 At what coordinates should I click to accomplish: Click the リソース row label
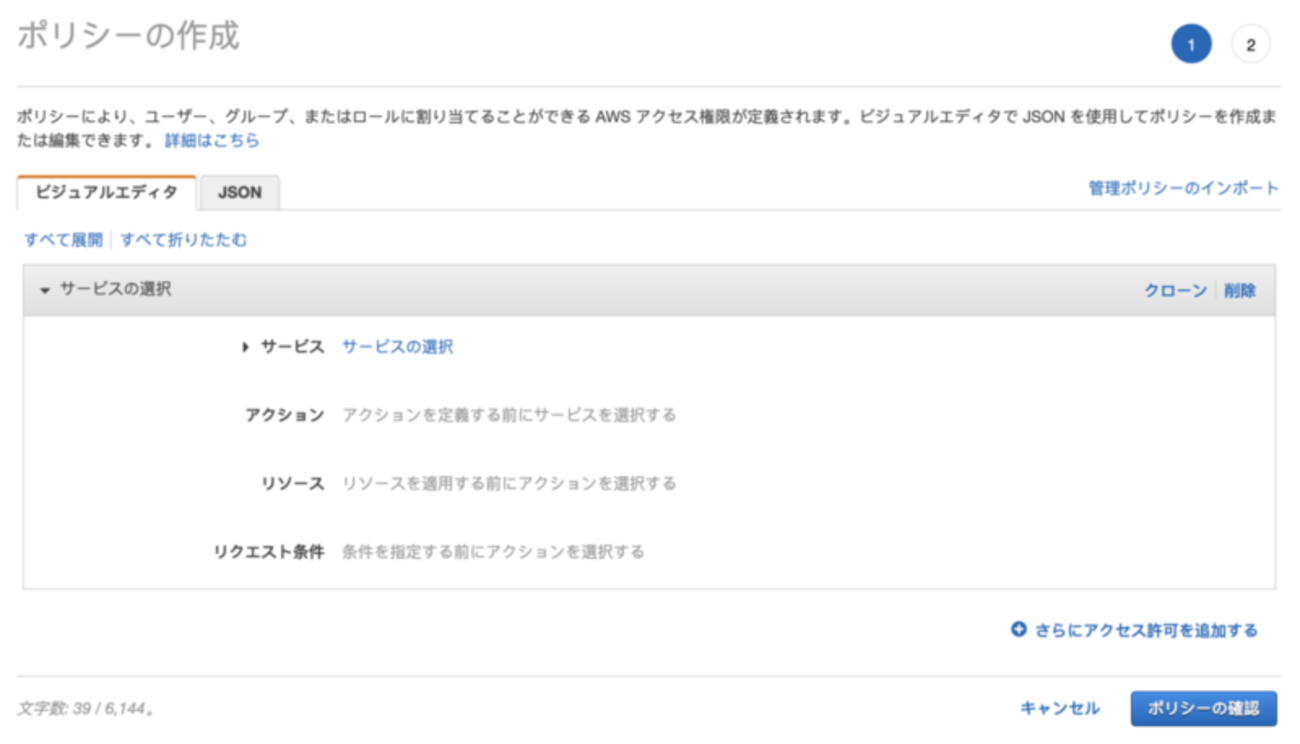293,483
